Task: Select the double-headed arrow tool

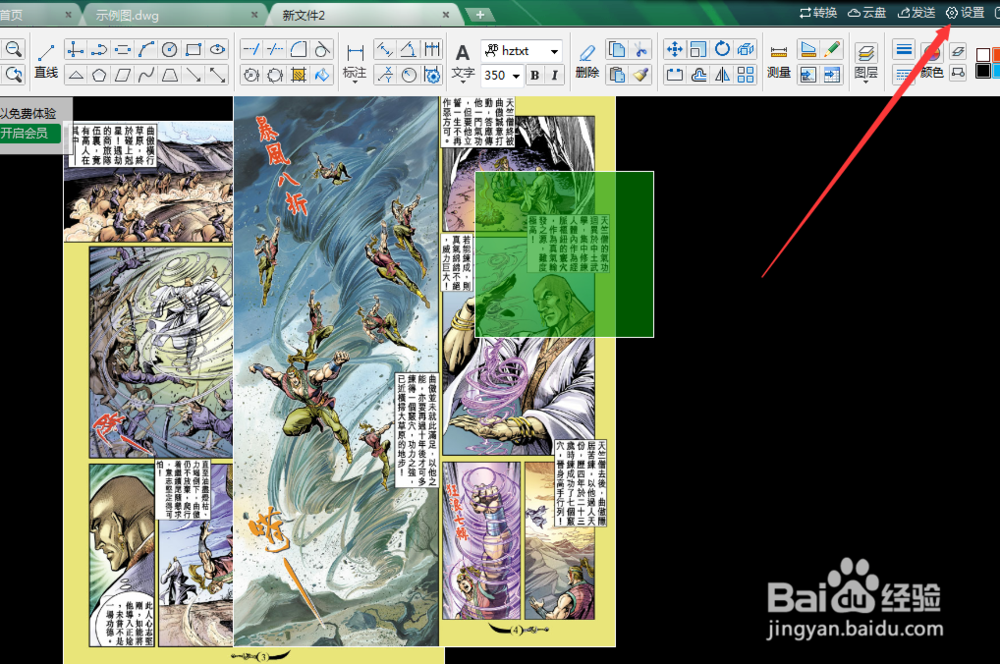Action: [x=217, y=75]
